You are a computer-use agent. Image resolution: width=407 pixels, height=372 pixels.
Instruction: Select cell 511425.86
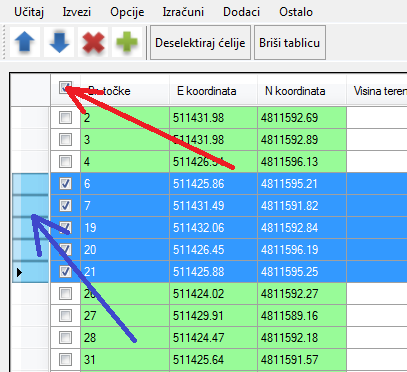pyautogui.click(x=213, y=183)
